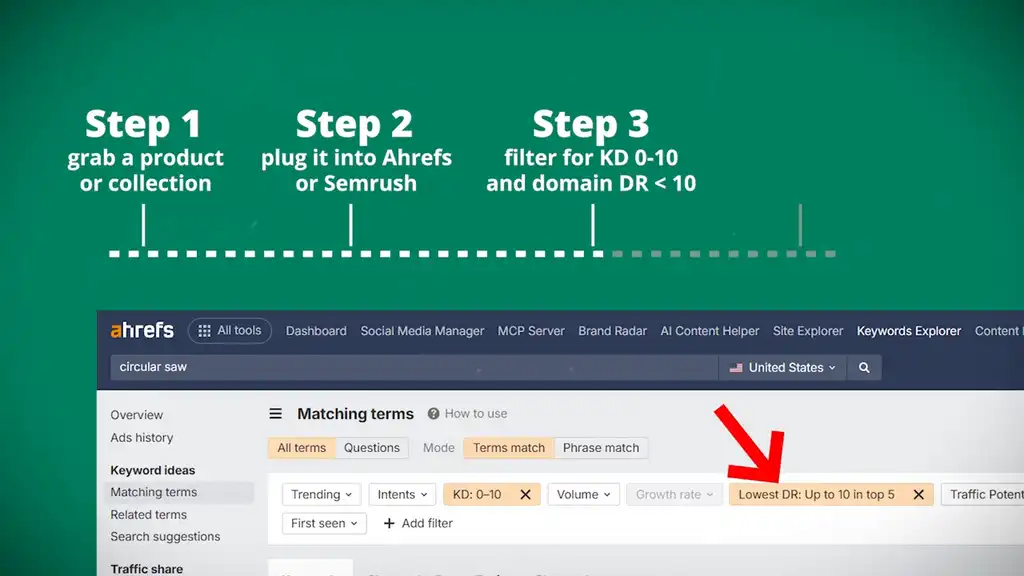
Task: Click the Ahrefs logo
Action: [142, 330]
